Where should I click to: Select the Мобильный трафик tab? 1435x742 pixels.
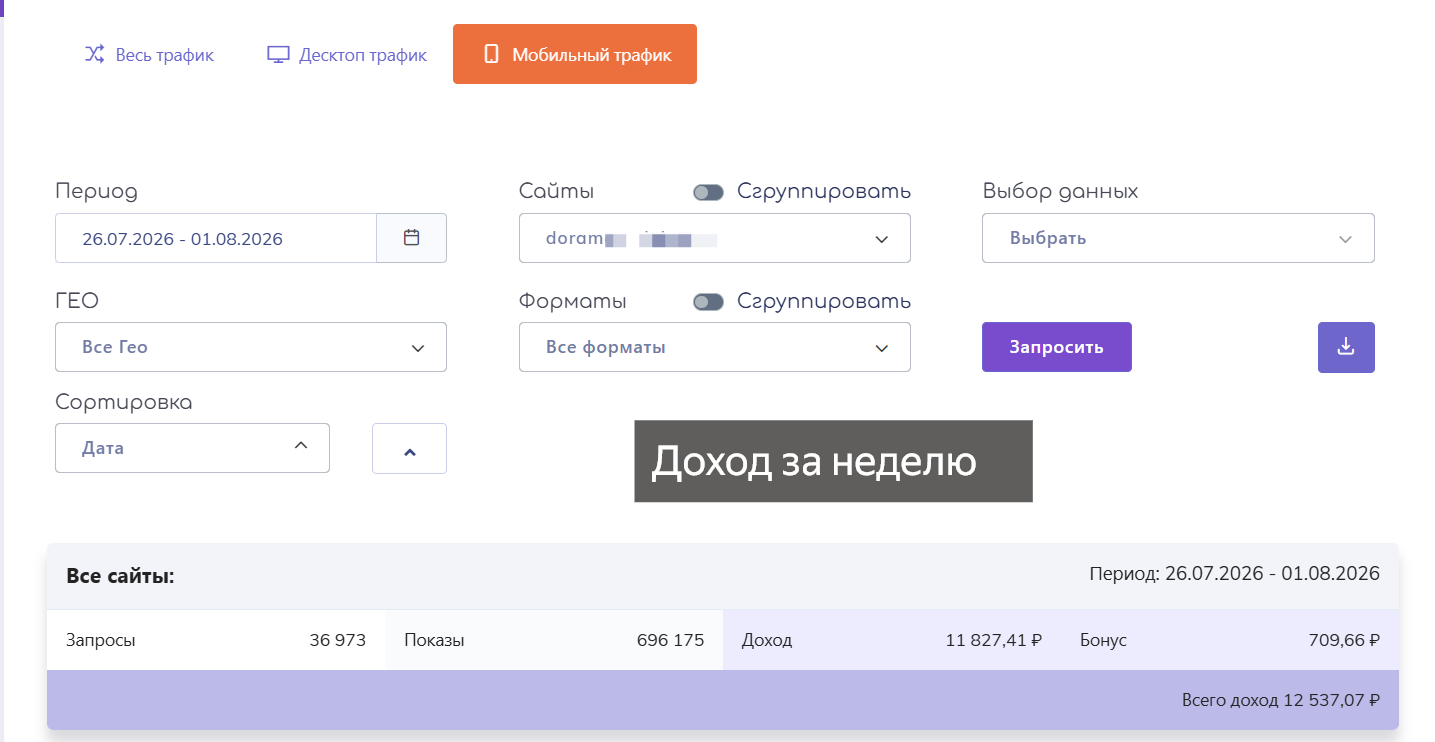[x=575, y=54]
